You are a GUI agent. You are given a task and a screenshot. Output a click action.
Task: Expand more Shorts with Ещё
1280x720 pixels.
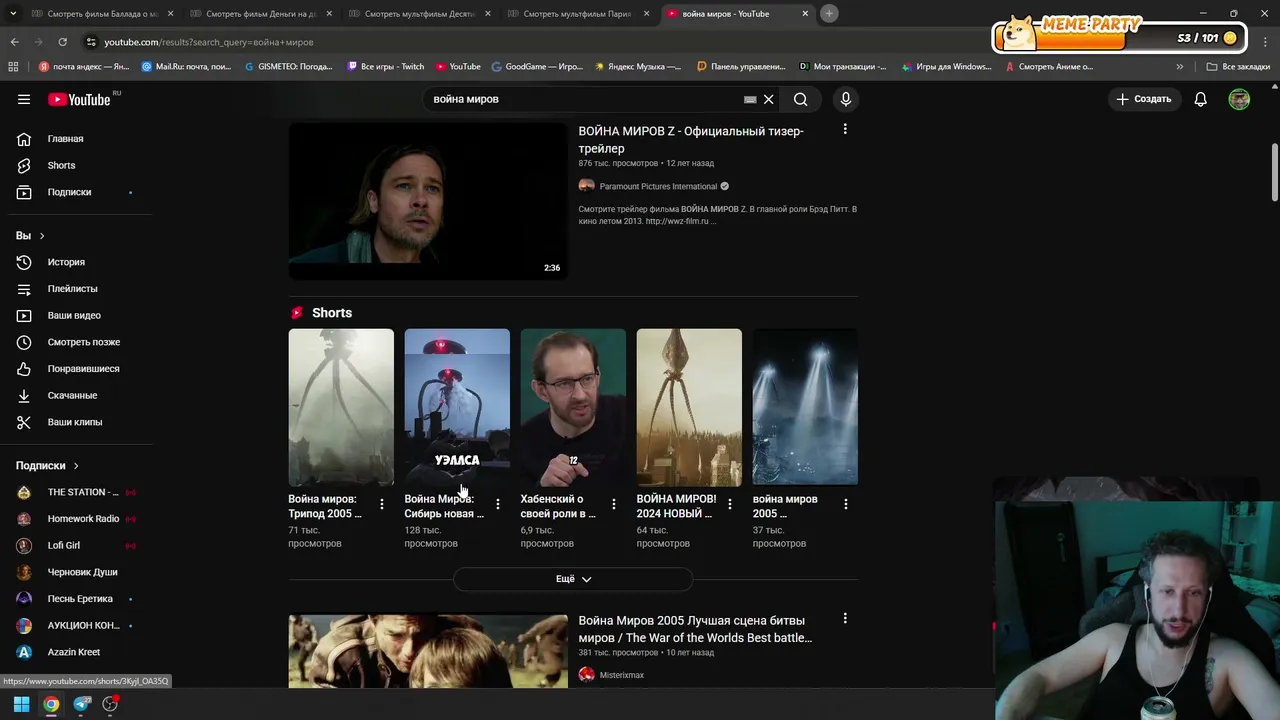pos(573,579)
